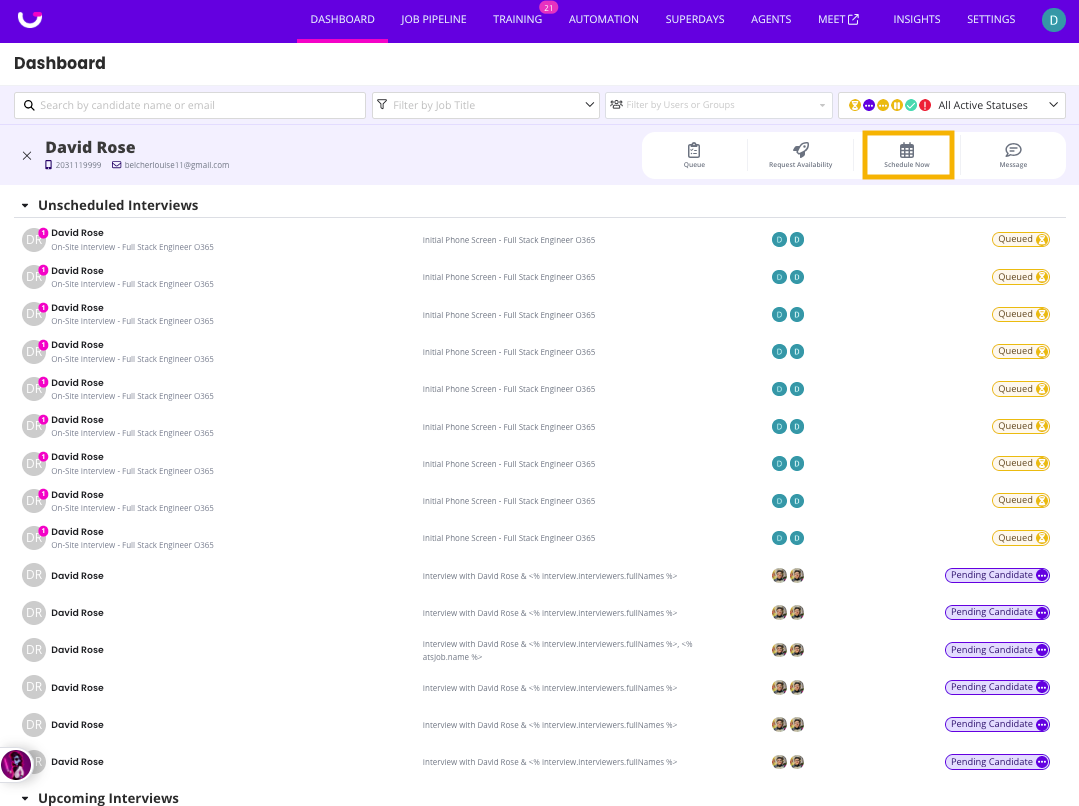The image size is (1079, 806).
Task: Open the AUTOMATION tab
Action: tap(603, 19)
